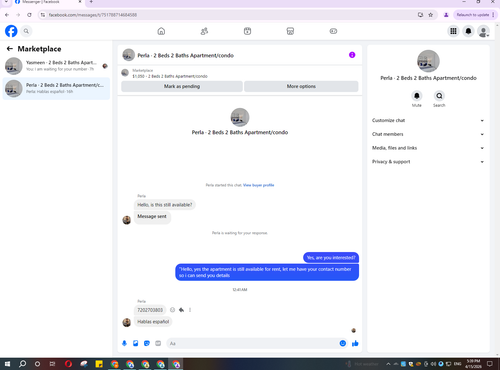The width and height of the screenshot is (500, 370).
Task: Toggle the purple conversation information icon
Action: coord(352,55)
